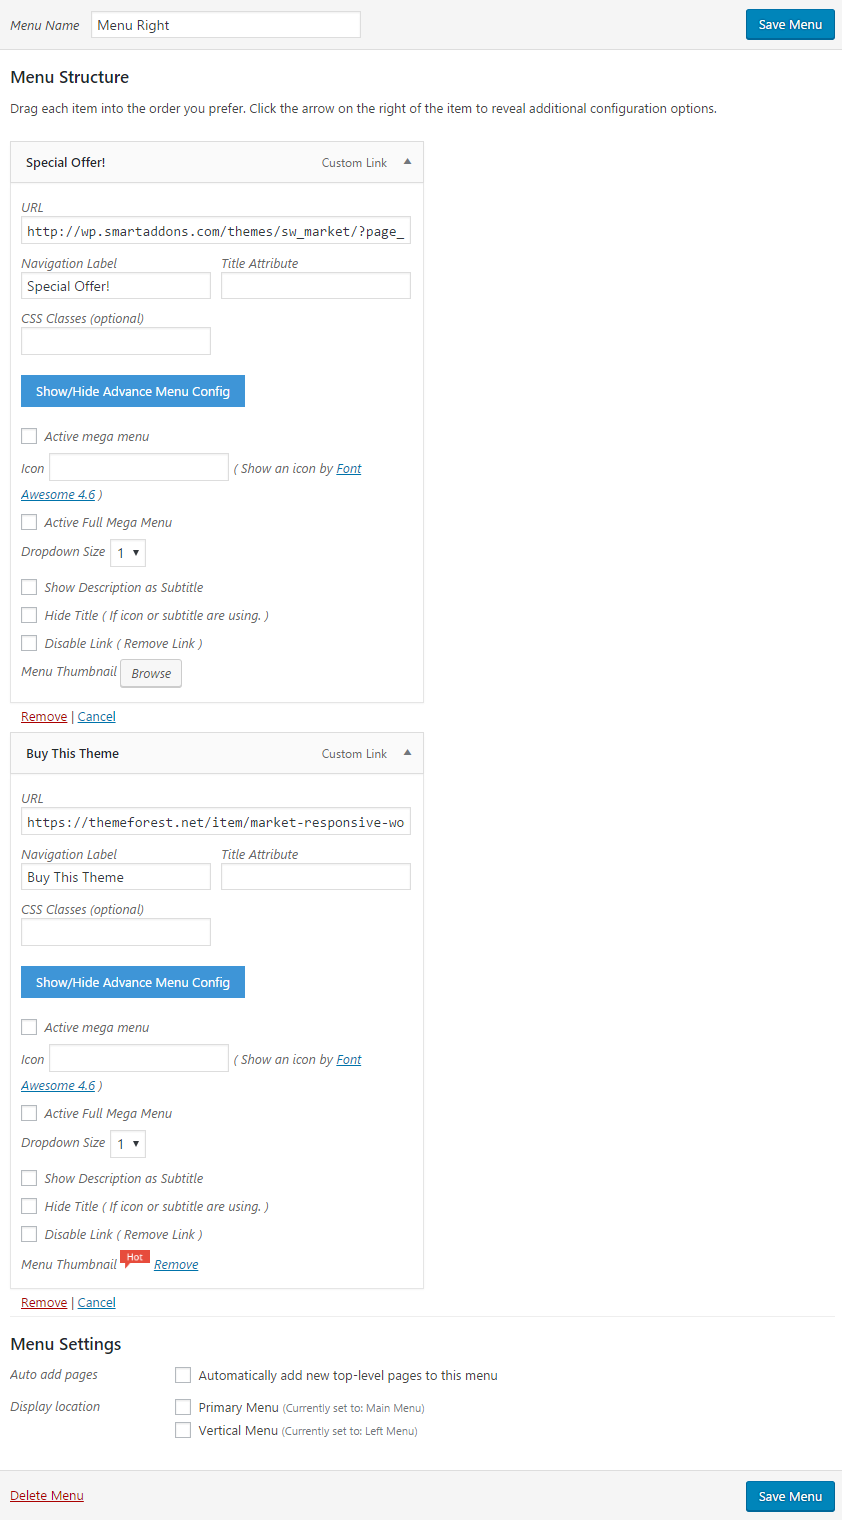
Task: Open the Awesome 4.6 link under Buy This Theme
Action: (58, 1085)
